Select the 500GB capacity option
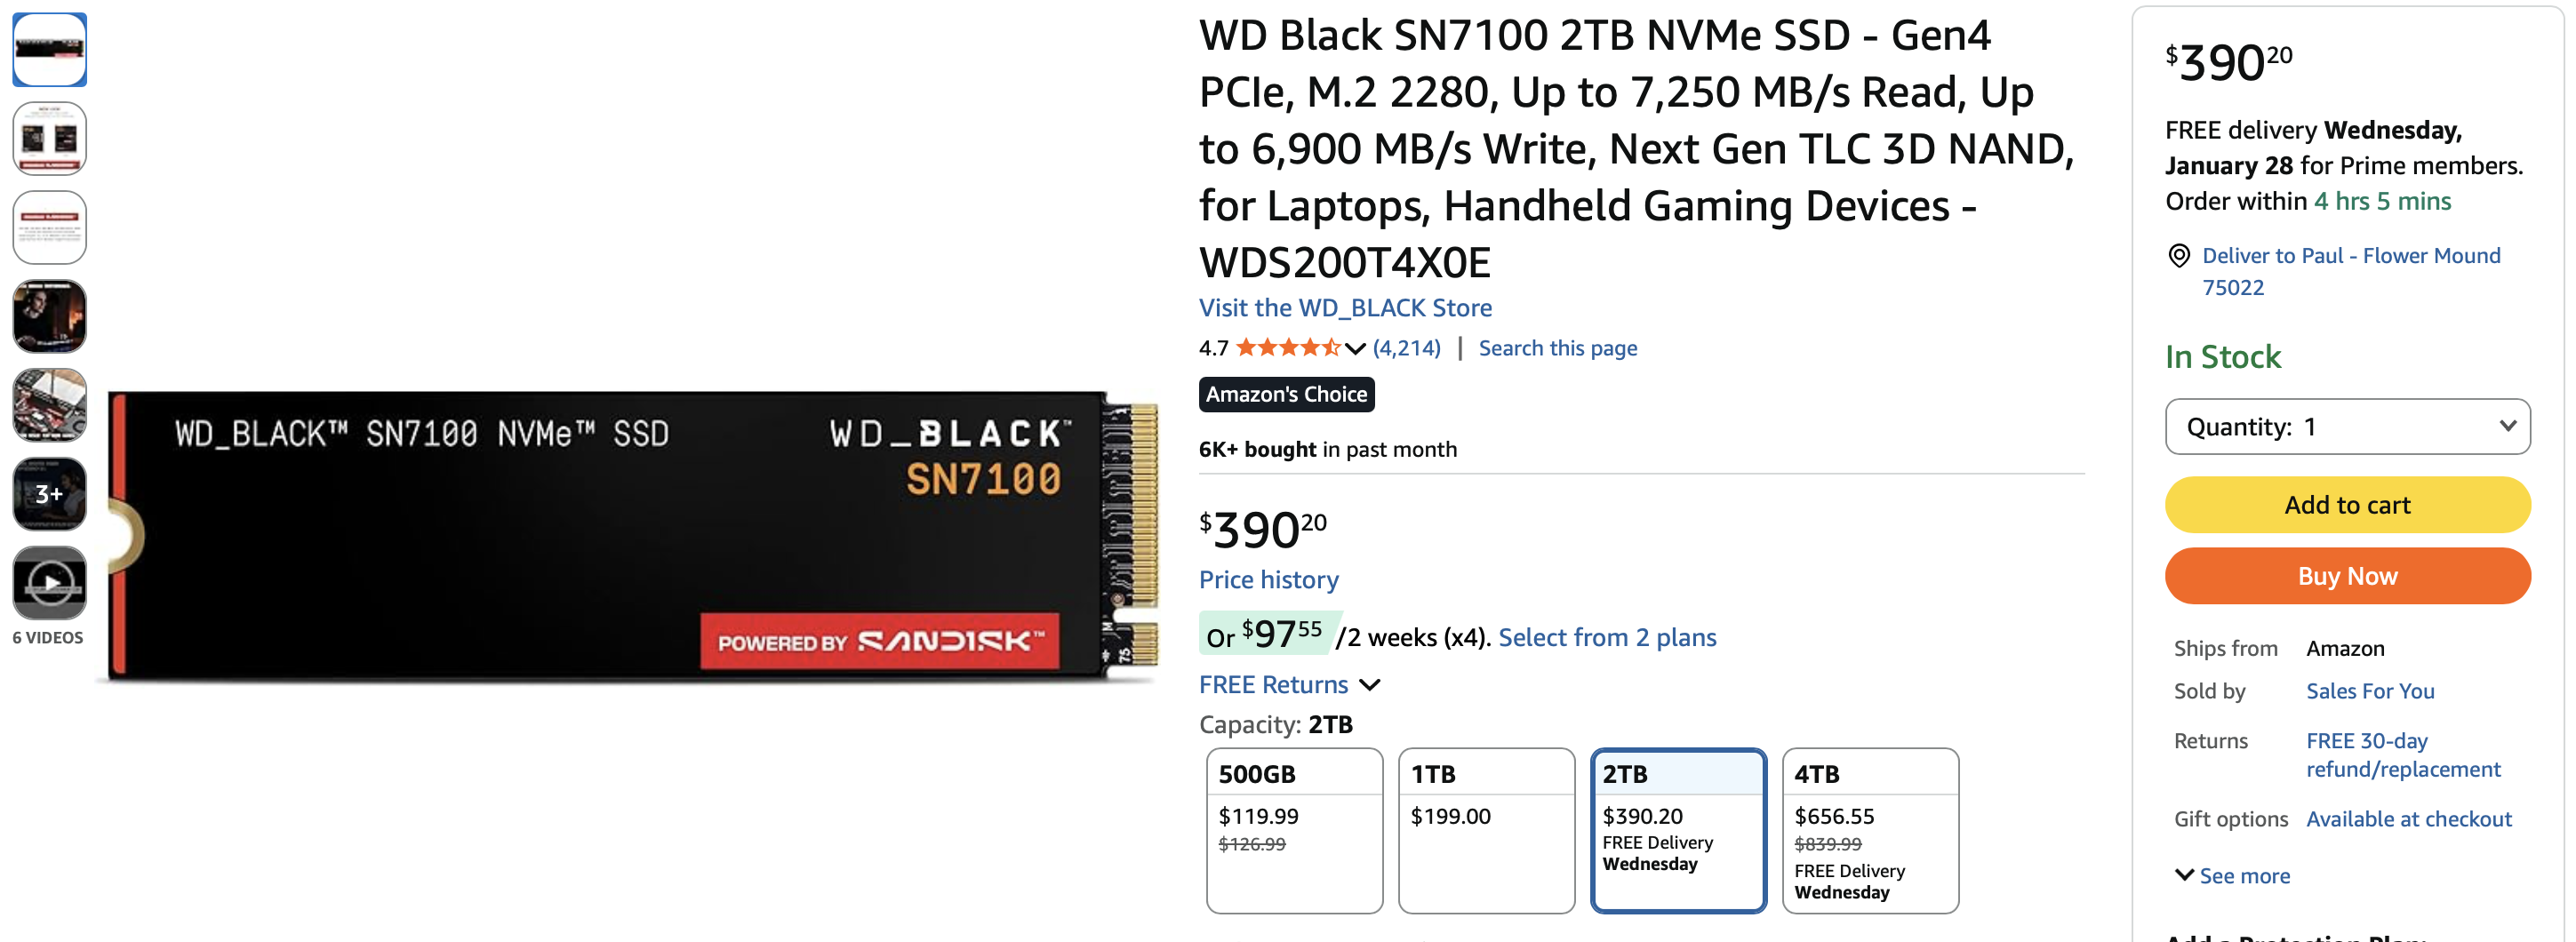The width and height of the screenshot is (2576, 942). [1294, 829]
